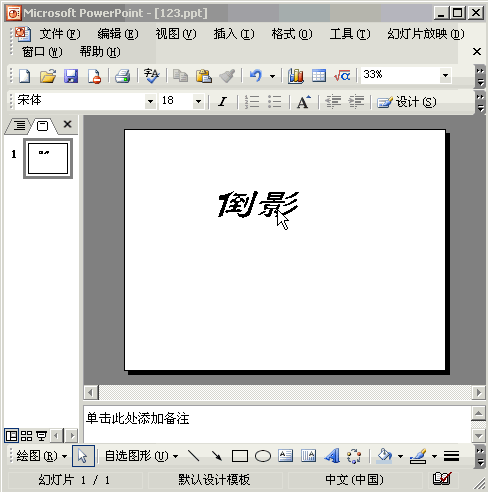488x492 pixels.
Task: Insert chart using the bar chart icon
Action: pos(296,76)
